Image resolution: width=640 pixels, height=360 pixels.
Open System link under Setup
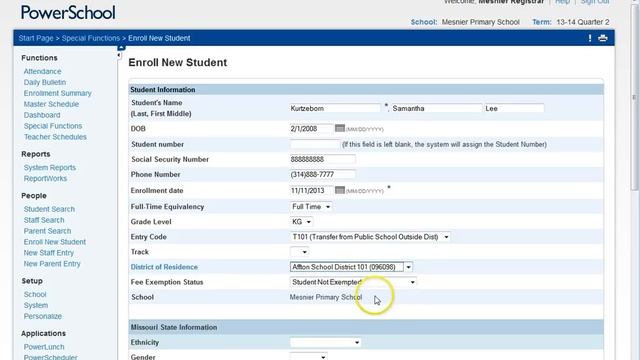click(x=36, y=306)
